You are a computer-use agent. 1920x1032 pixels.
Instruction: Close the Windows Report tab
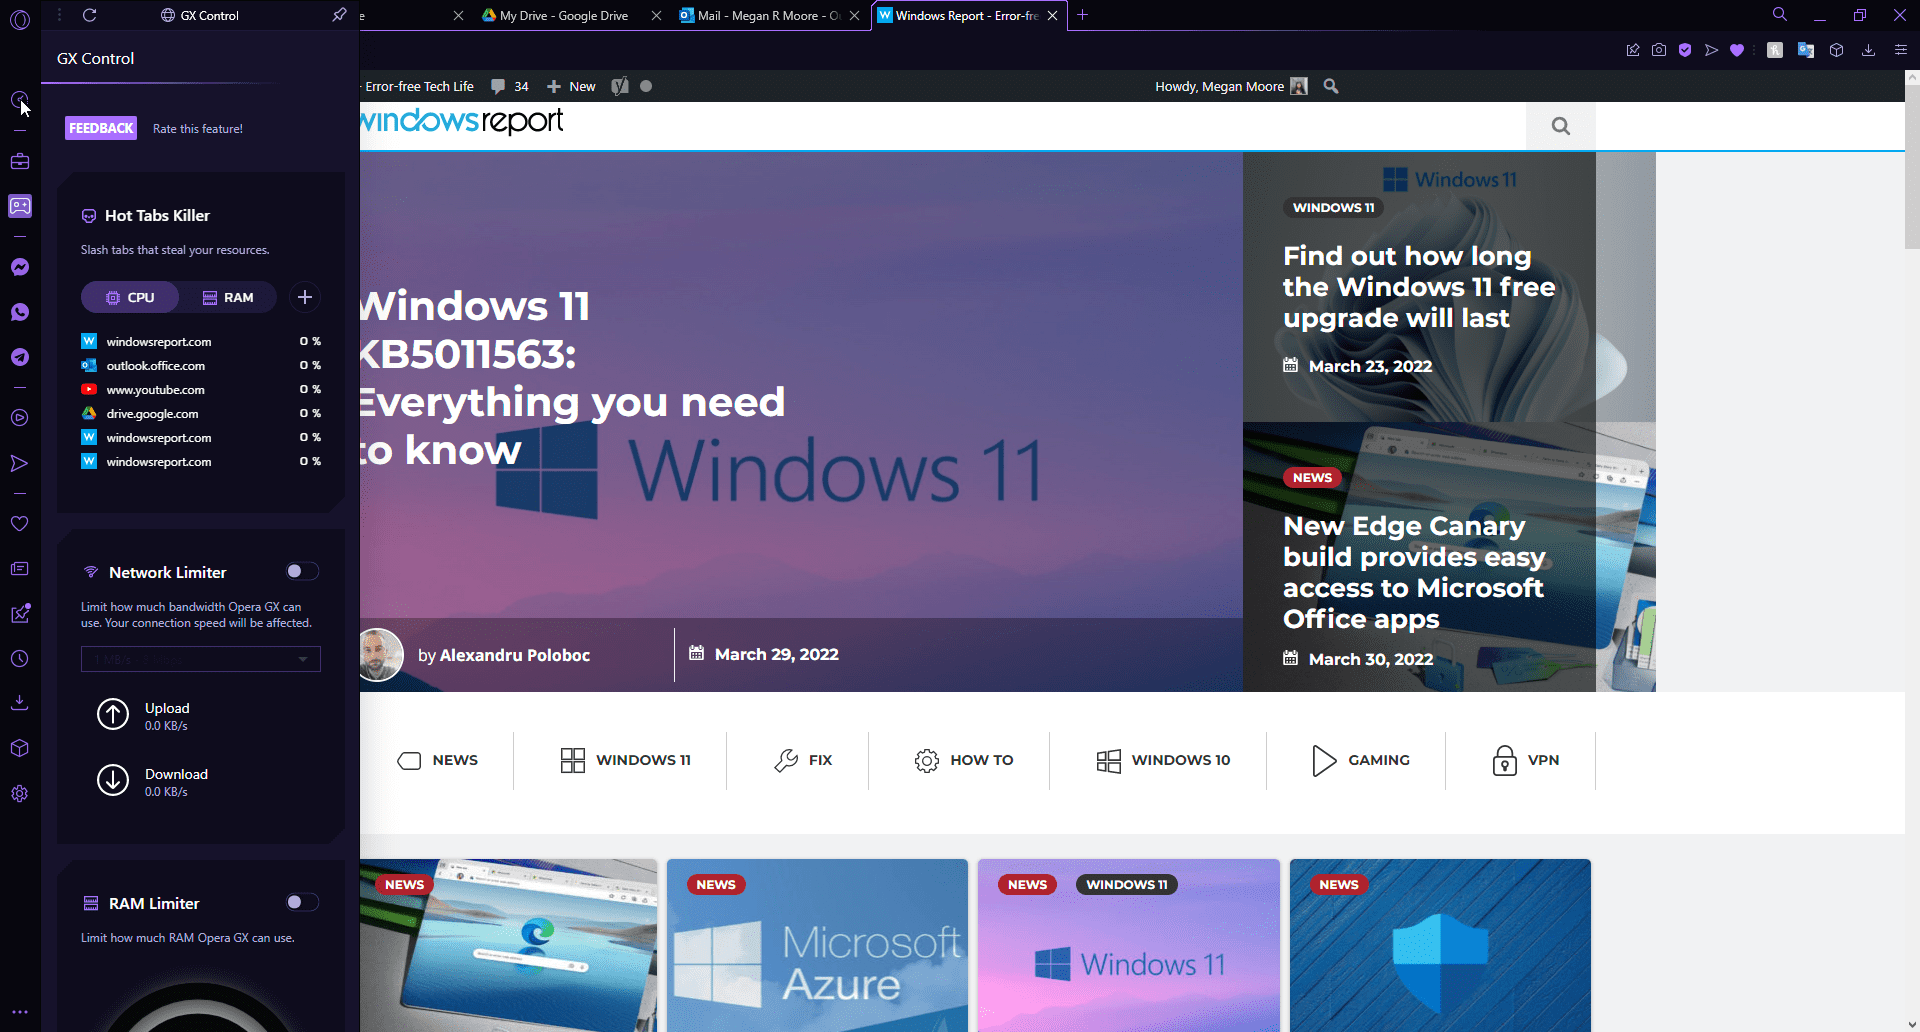(x=1052, y=15)
